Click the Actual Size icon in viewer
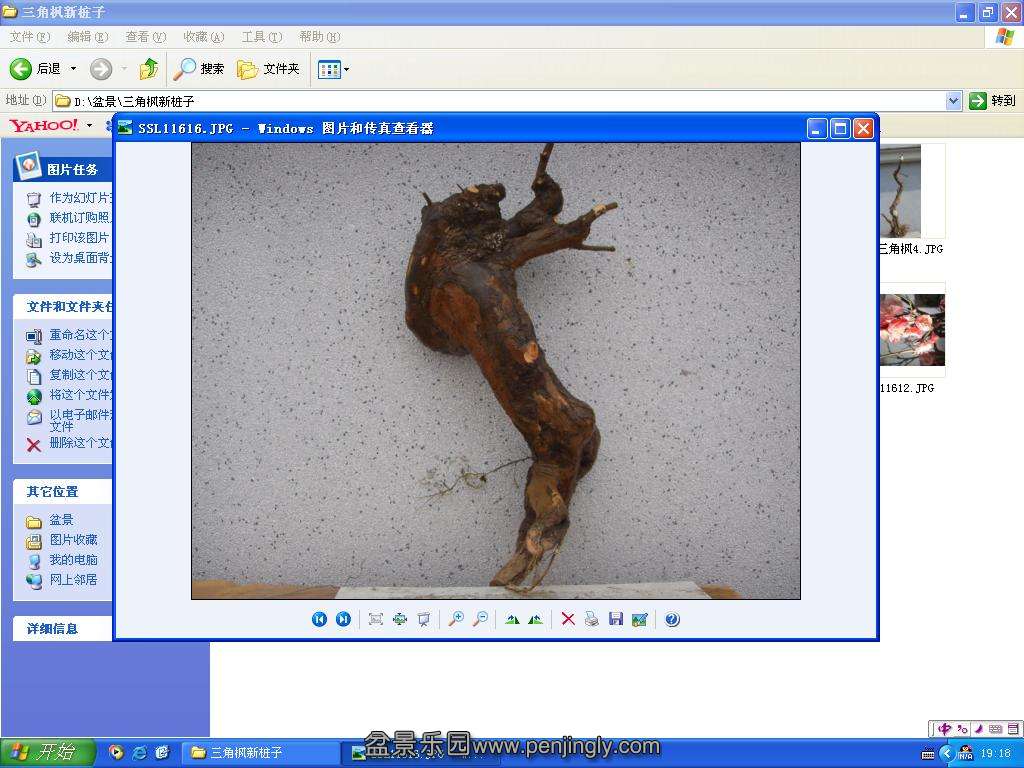This screenshot has height=768, width=1024. point(400,619)
